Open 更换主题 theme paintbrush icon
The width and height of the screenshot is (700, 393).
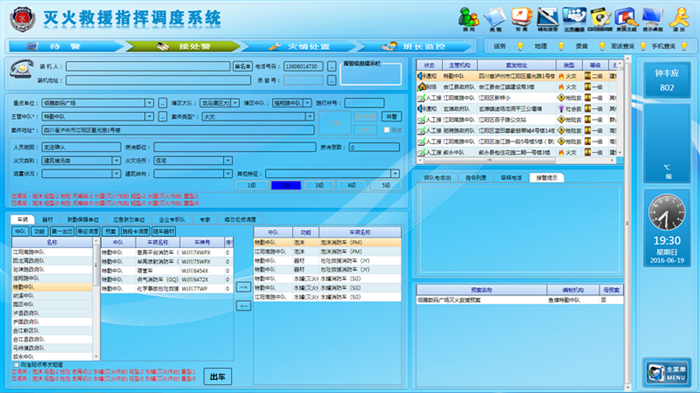[x=626, y=18]
